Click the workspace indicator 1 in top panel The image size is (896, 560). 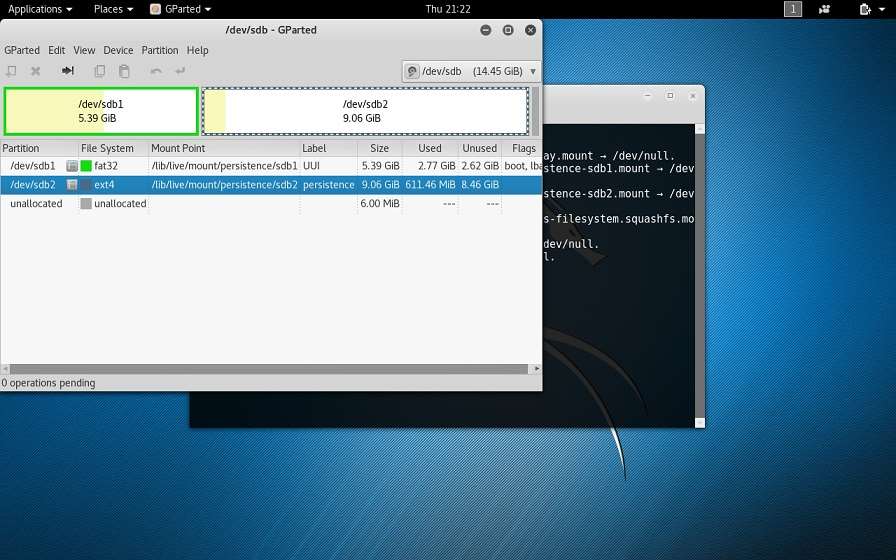coord(793,9)
